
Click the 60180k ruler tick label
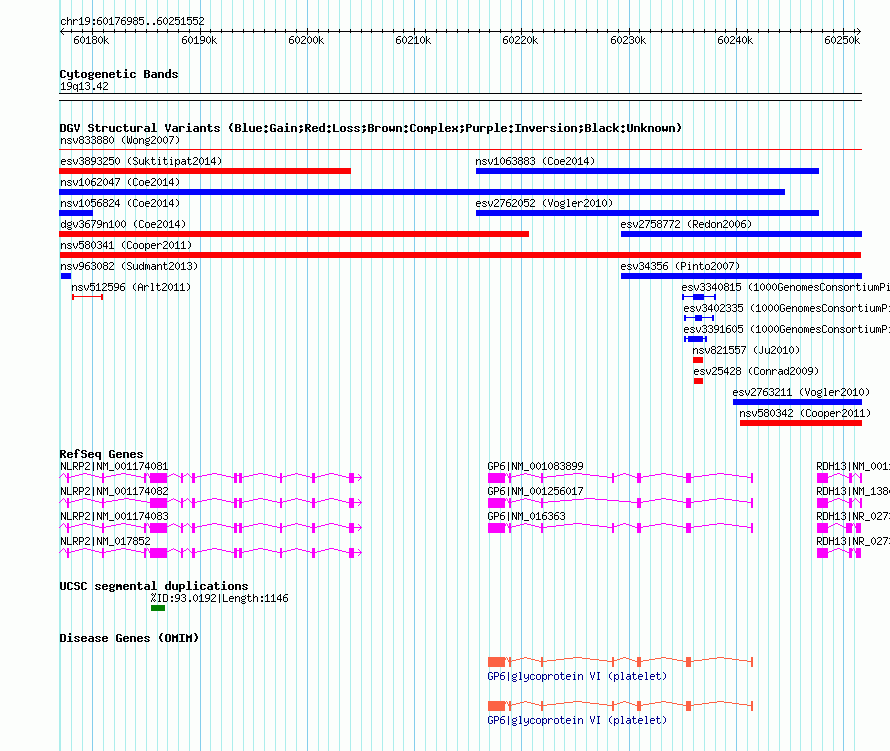coord(91,40)
